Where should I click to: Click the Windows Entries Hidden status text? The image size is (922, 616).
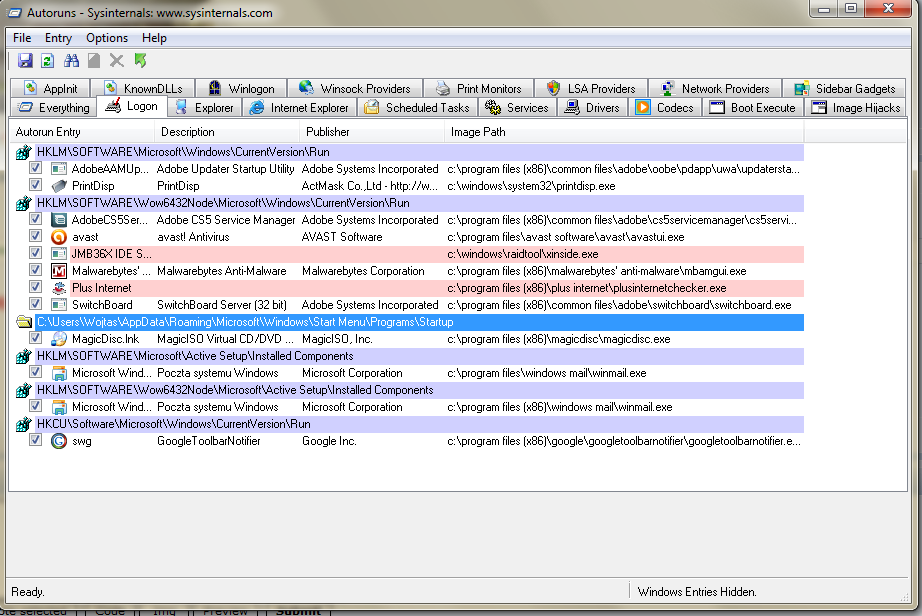click(x=697, y=592)
